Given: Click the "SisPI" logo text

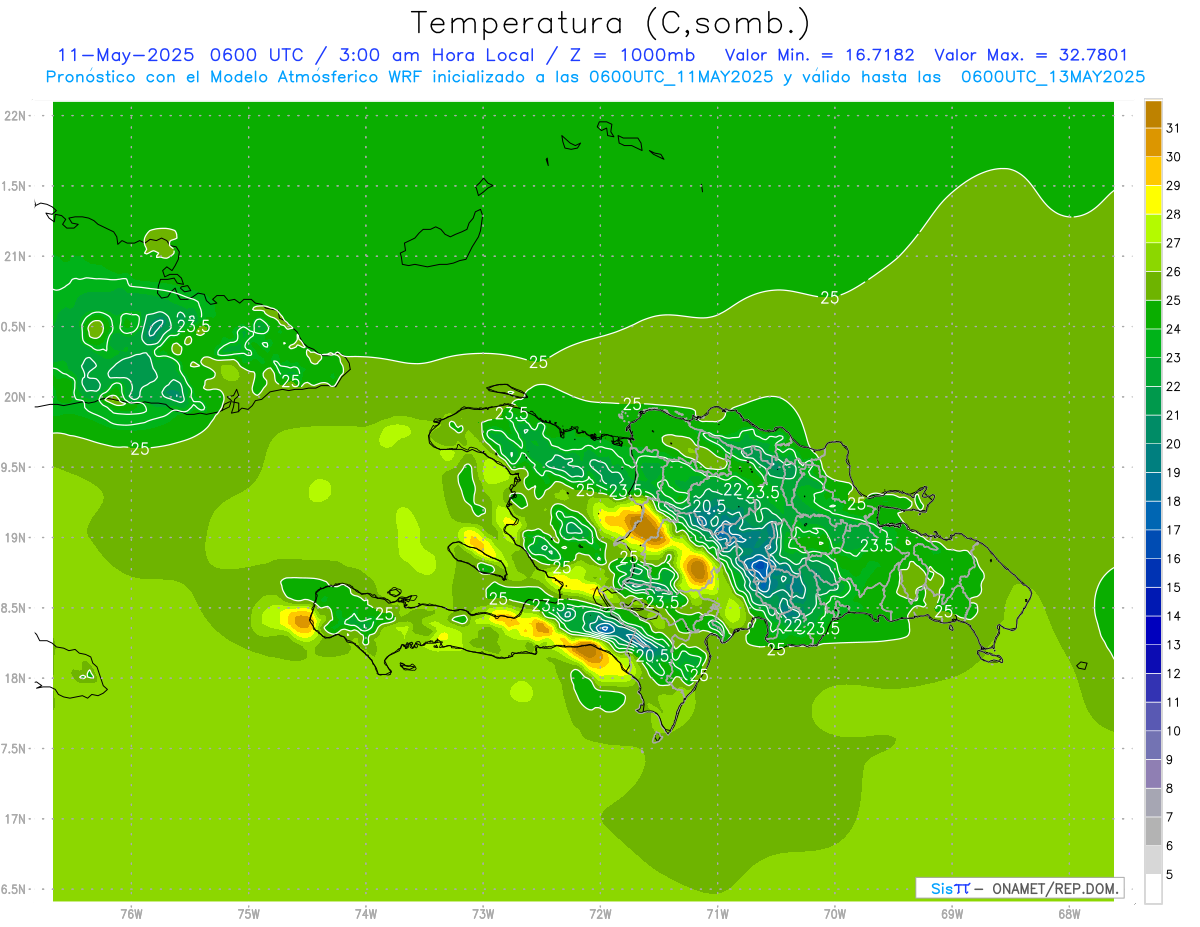Looking at the screenshot, I should coord(950,888).
